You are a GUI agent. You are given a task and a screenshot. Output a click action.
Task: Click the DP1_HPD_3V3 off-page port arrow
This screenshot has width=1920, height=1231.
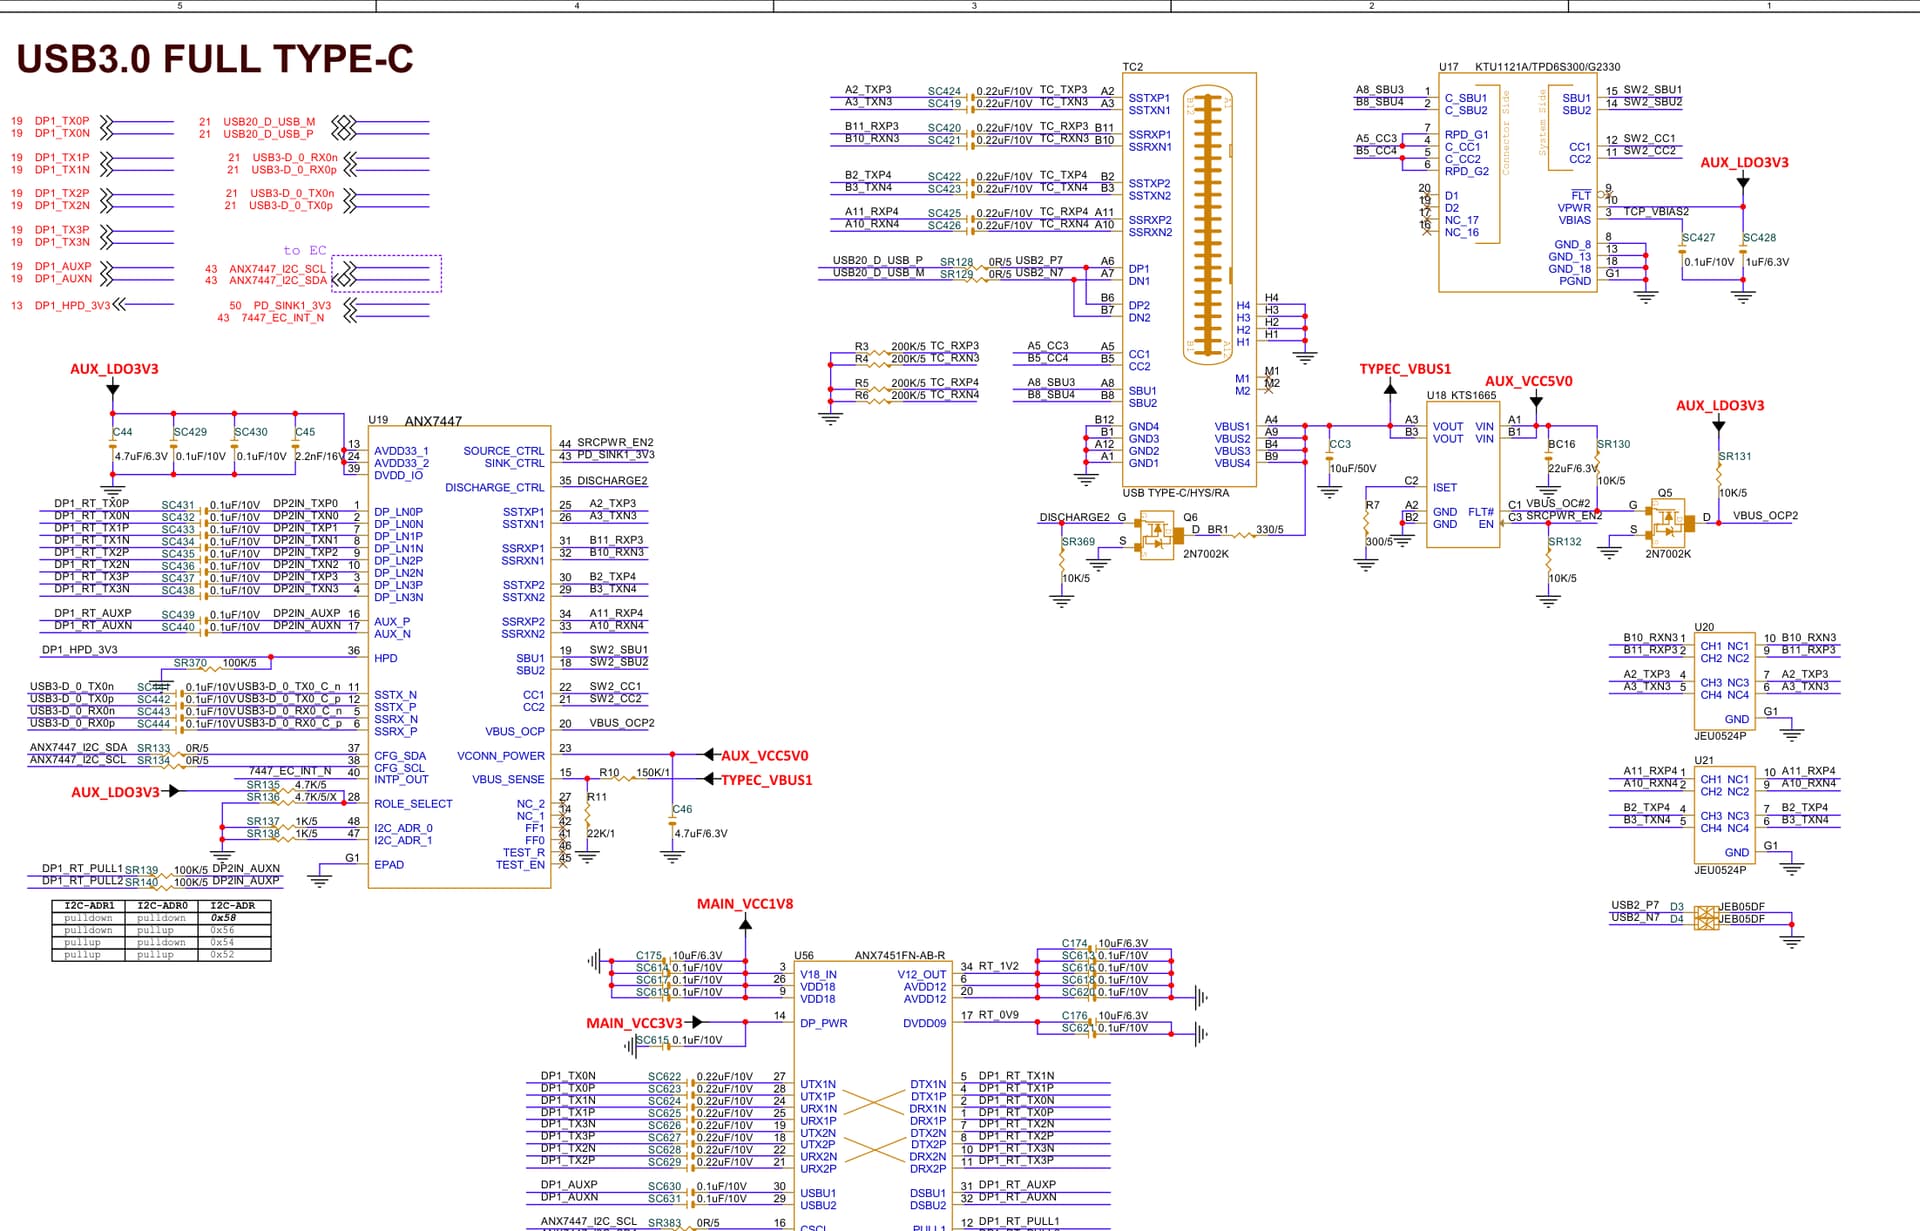[120, 305]
